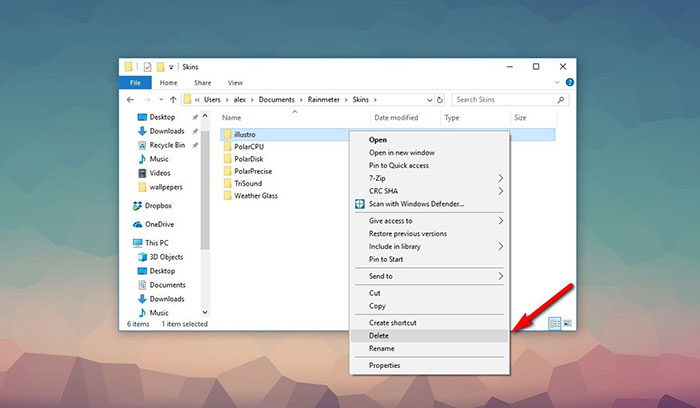
Task: Click the Back navigation arrow
Action: pos(129,99)
